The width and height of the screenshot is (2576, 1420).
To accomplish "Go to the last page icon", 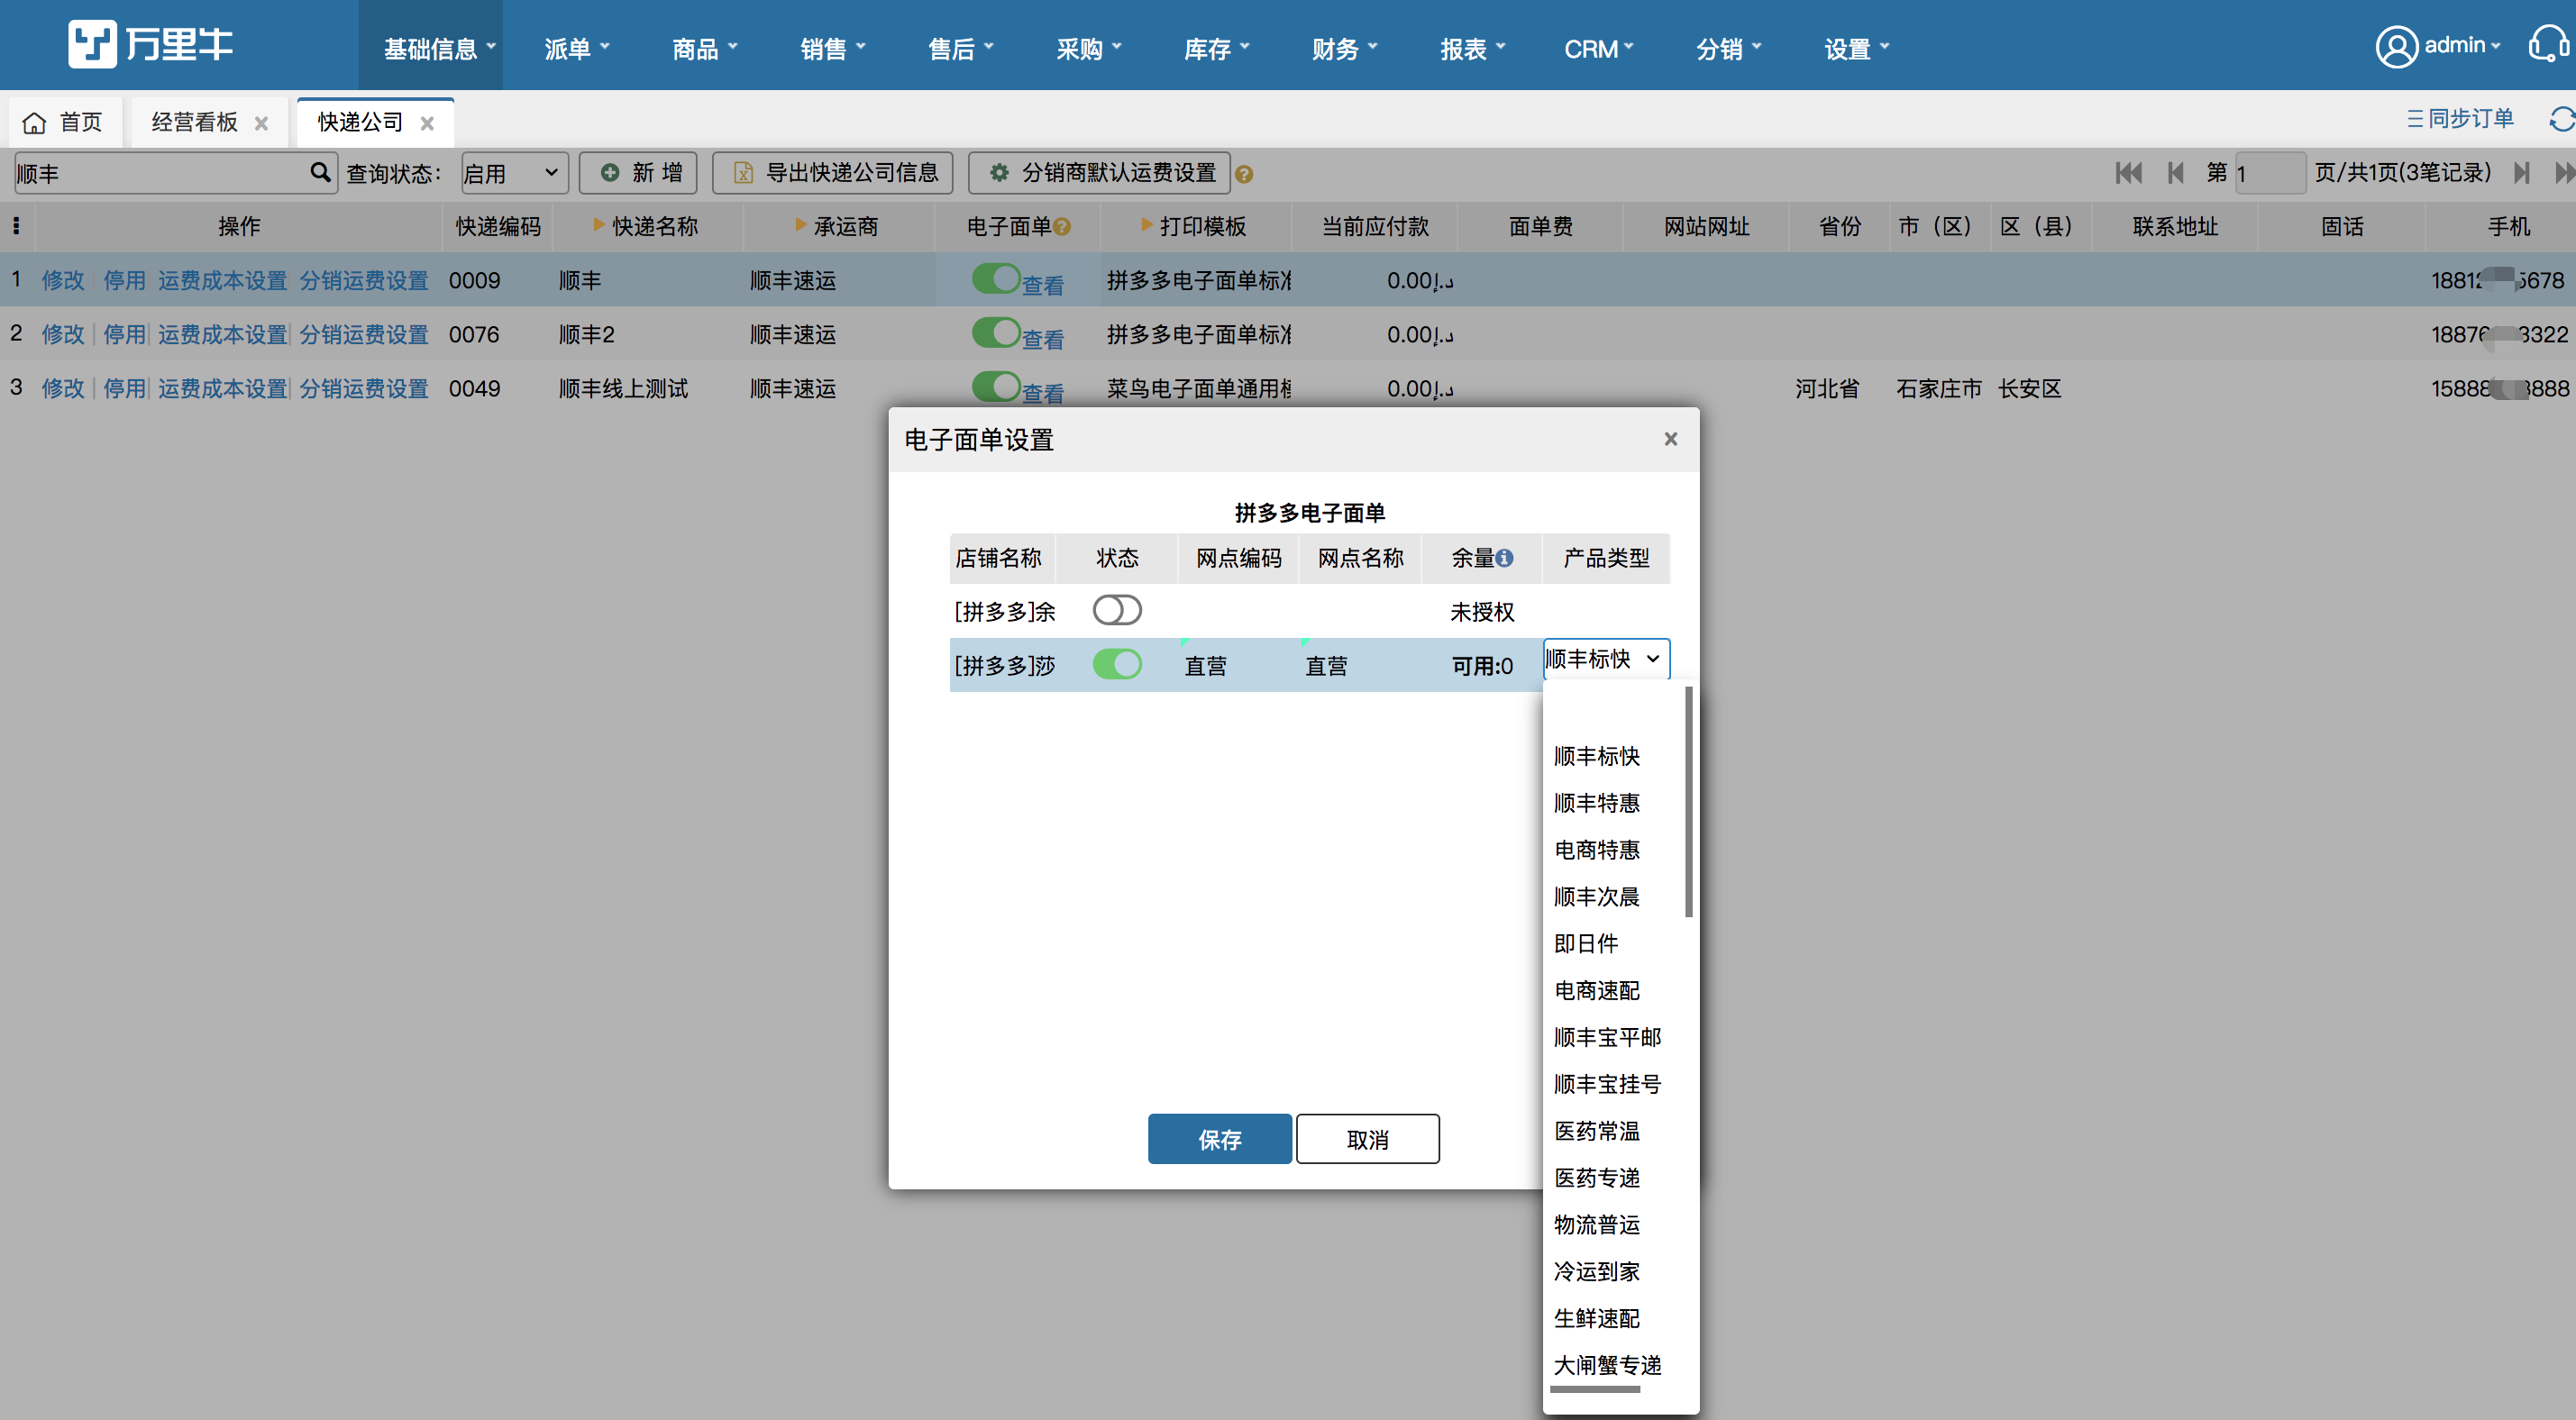I will tap(2564, 173).
